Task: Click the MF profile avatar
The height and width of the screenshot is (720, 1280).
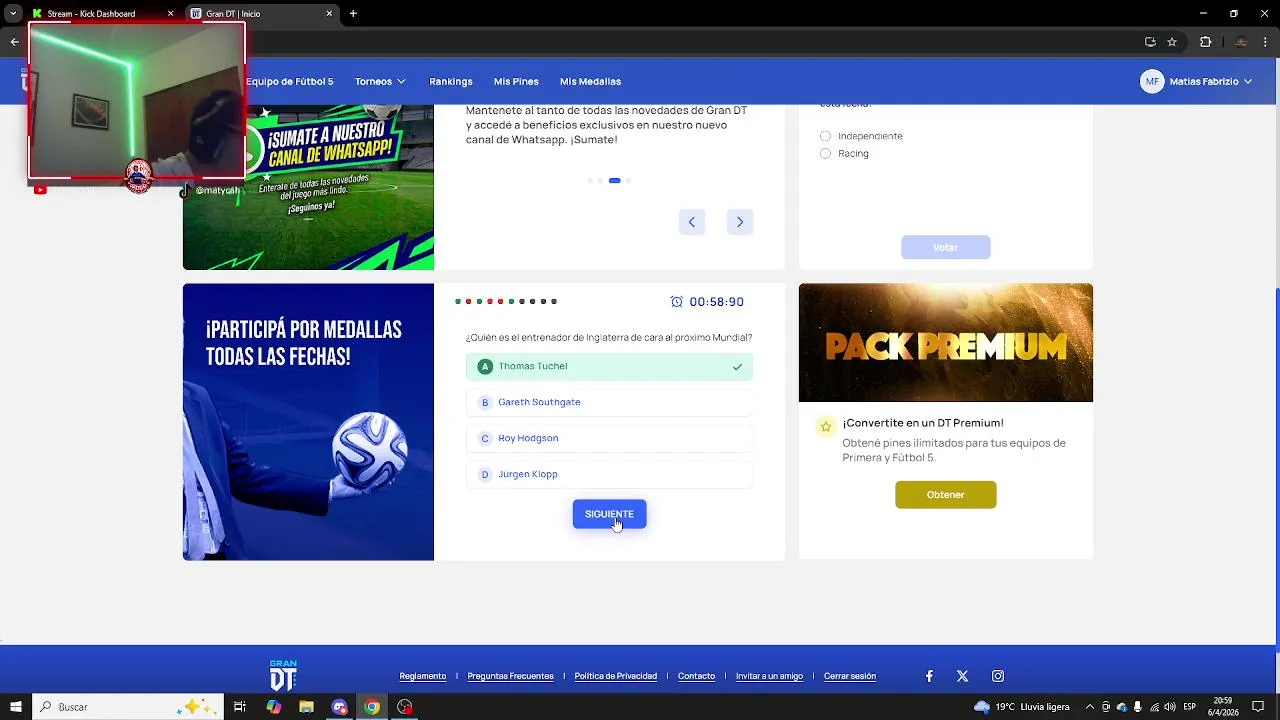Action: [1152, 81]
